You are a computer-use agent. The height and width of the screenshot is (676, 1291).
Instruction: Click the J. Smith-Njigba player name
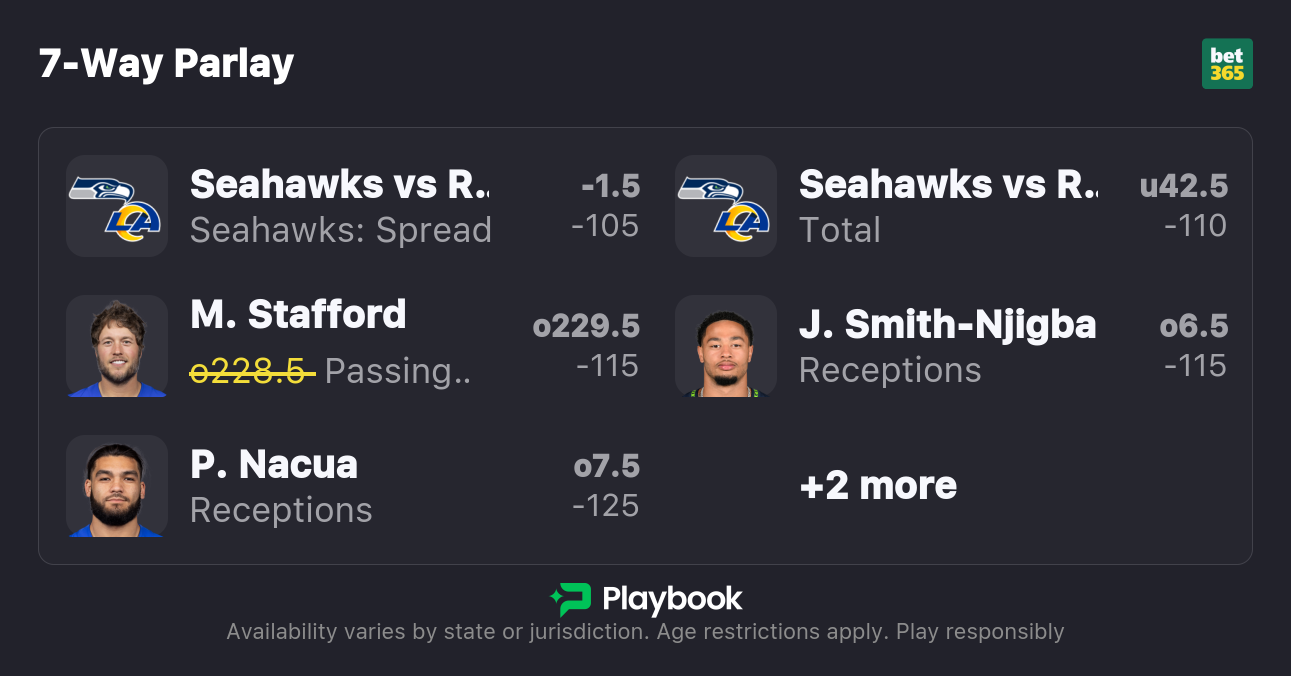pyautogui.click(x=947, y=324)
